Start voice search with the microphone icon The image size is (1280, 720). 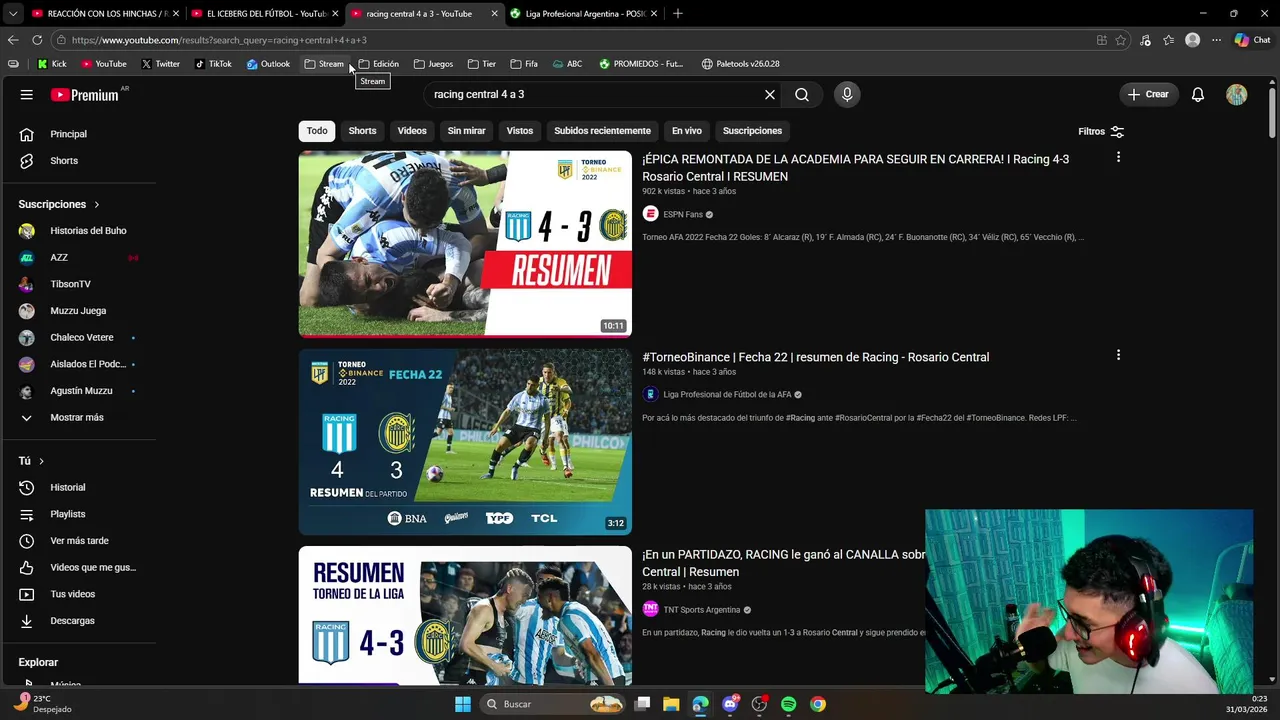(x=847, y=95)
